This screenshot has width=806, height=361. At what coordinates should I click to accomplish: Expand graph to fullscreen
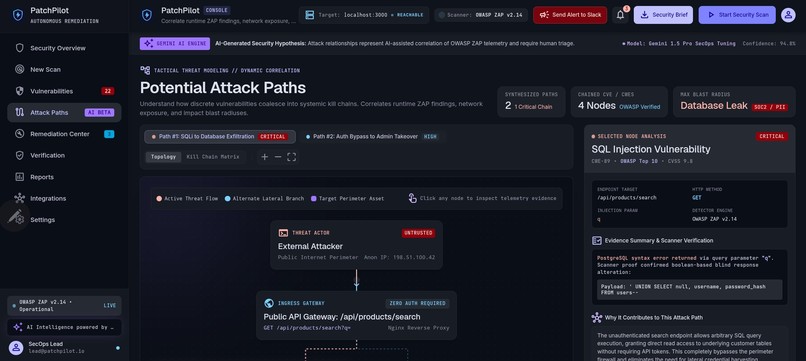coord(291,157)
